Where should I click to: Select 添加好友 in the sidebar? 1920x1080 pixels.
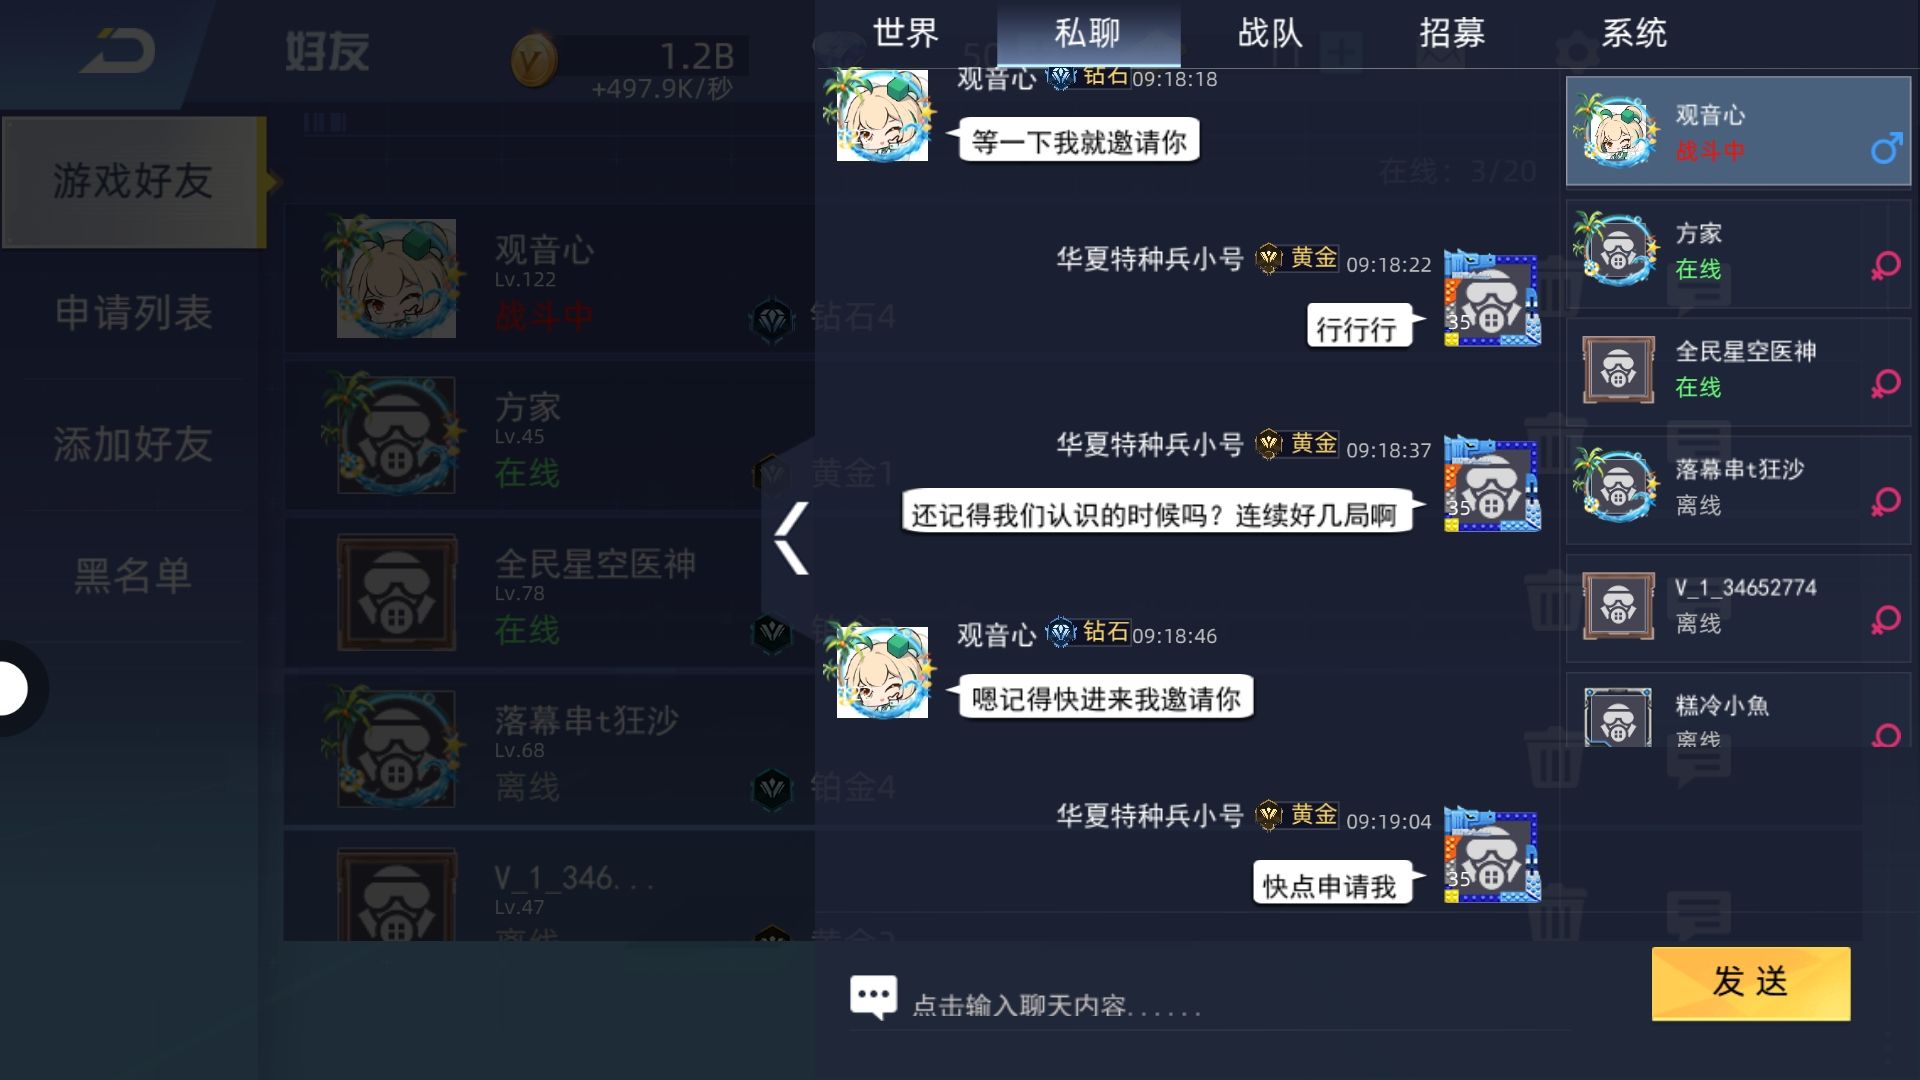pyautogui.click(x=133, y=444)
